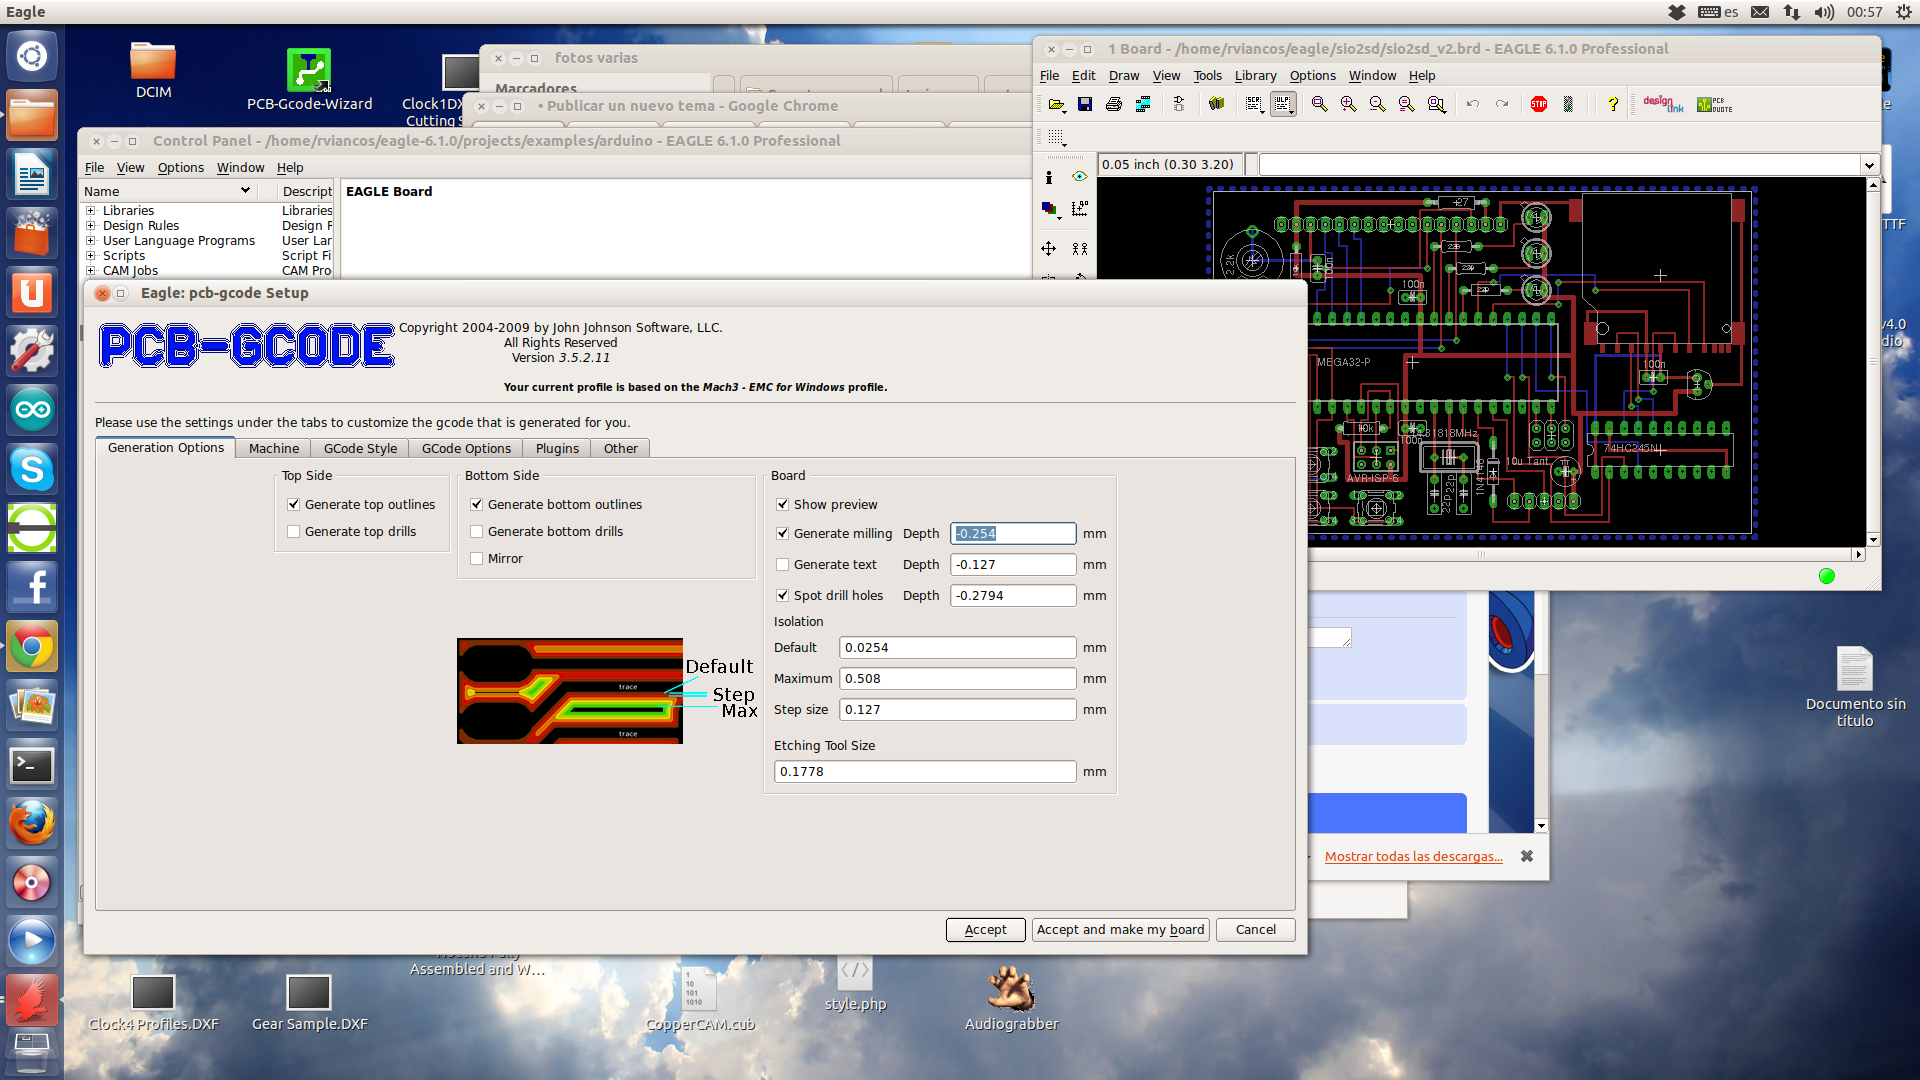Click the Zoom in magnifier icon
Screen dimensions: 1920x1080
click(x=1348, y=104)
